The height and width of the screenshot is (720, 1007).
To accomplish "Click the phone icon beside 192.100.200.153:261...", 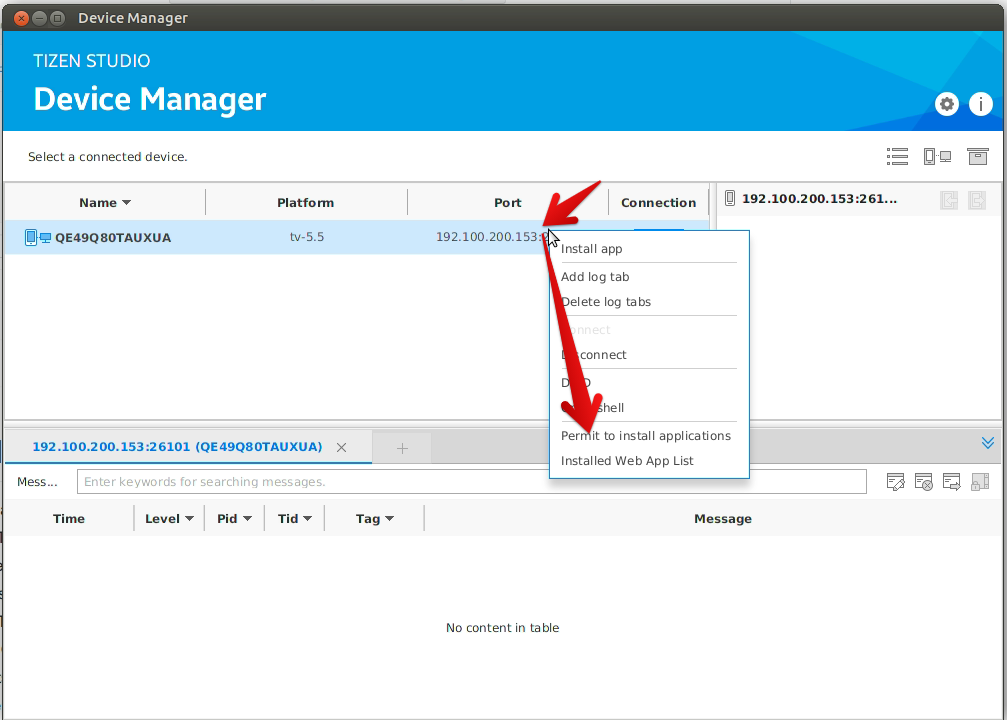I will [x=730, y=198].
